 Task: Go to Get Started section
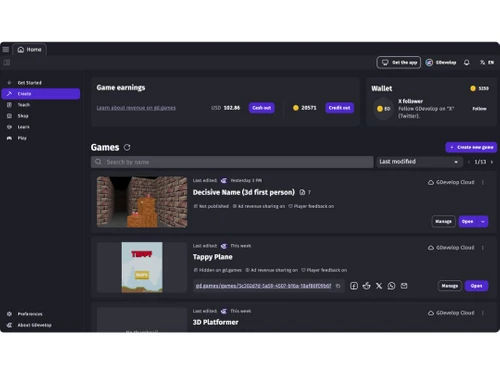click(x=41, y=83)
